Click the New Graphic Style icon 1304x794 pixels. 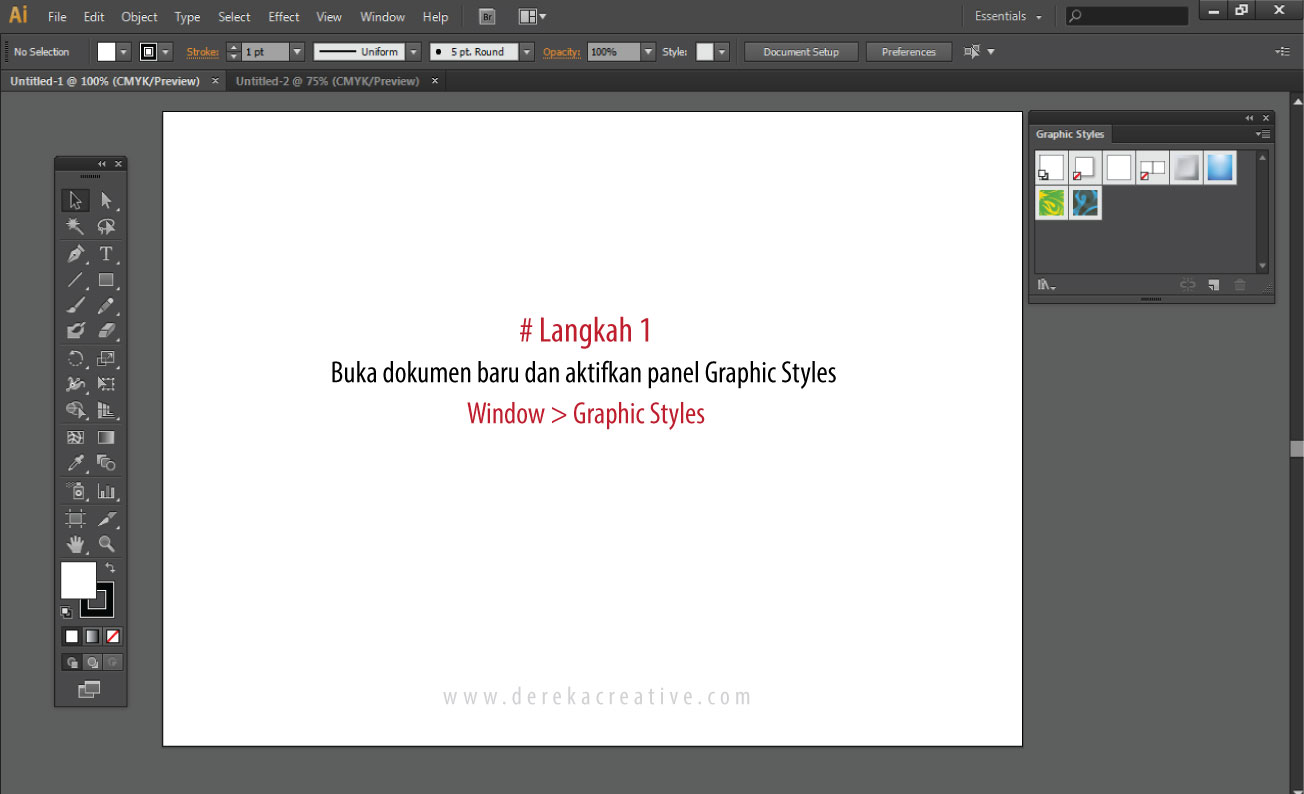point(1213,285)
